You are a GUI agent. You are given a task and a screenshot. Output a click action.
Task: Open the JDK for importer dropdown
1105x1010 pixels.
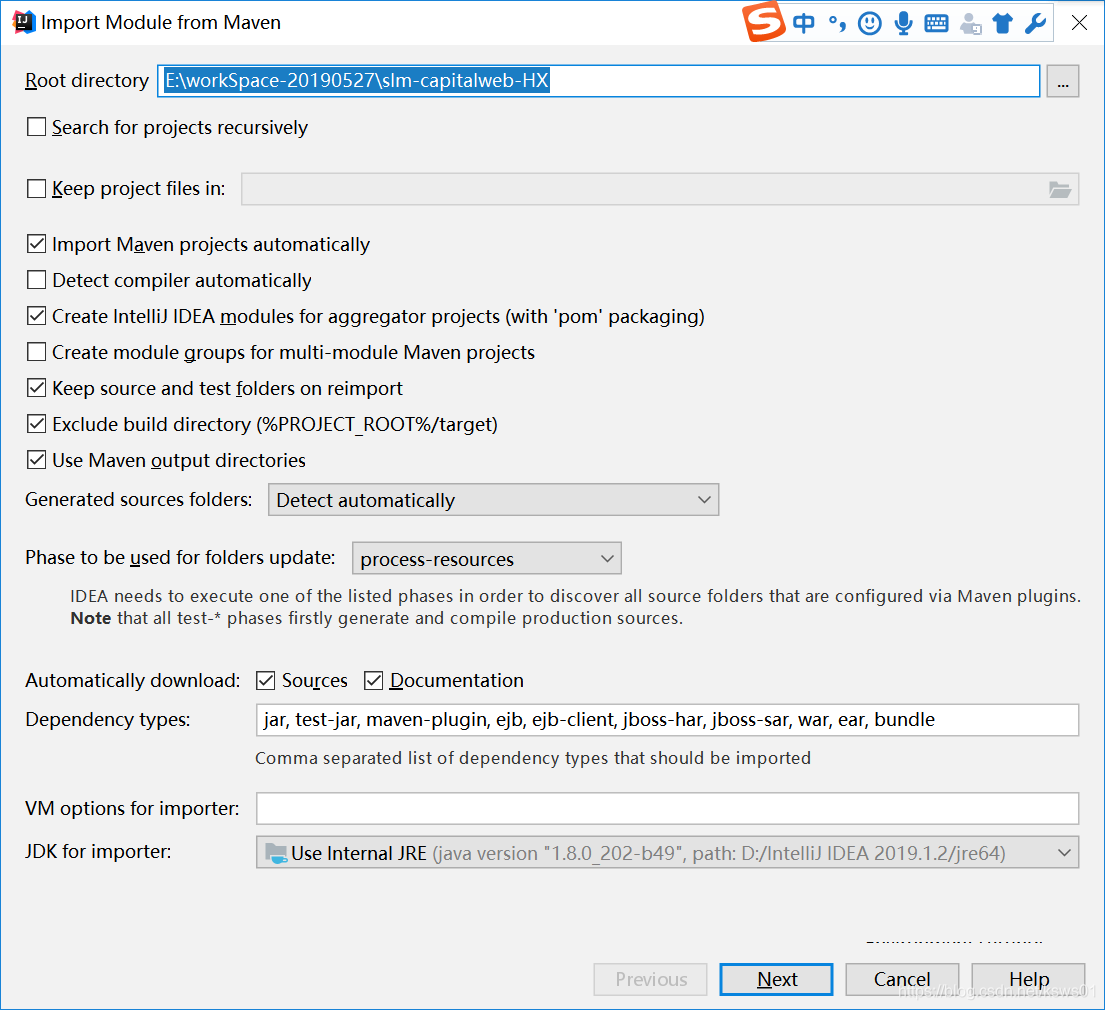[667, 853]
